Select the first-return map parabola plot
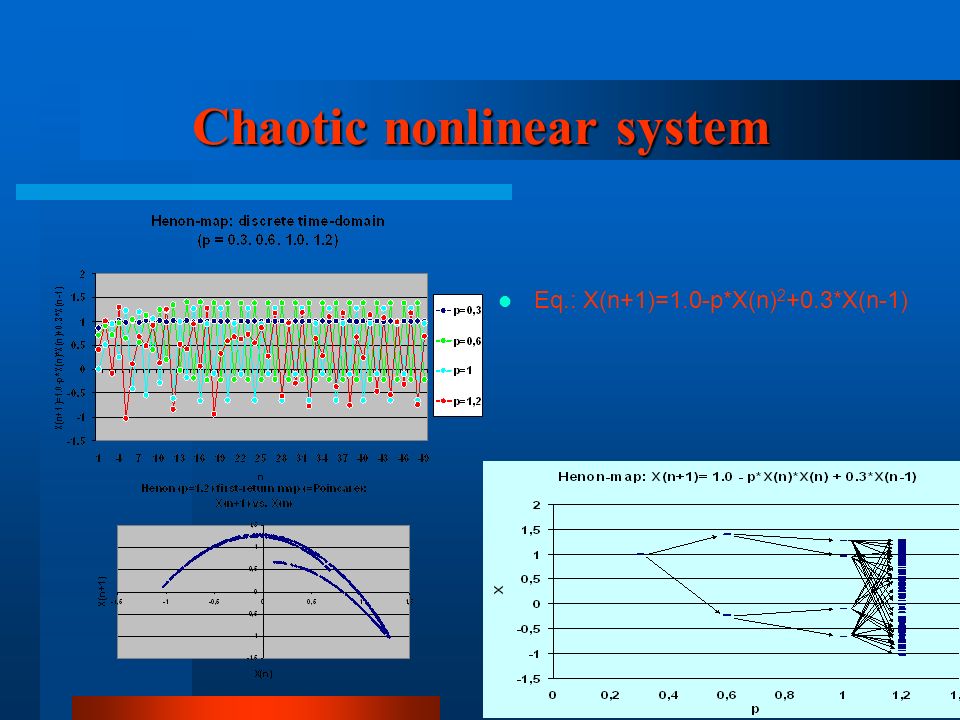This screenshot has width=960, height=720. [263, 591]
